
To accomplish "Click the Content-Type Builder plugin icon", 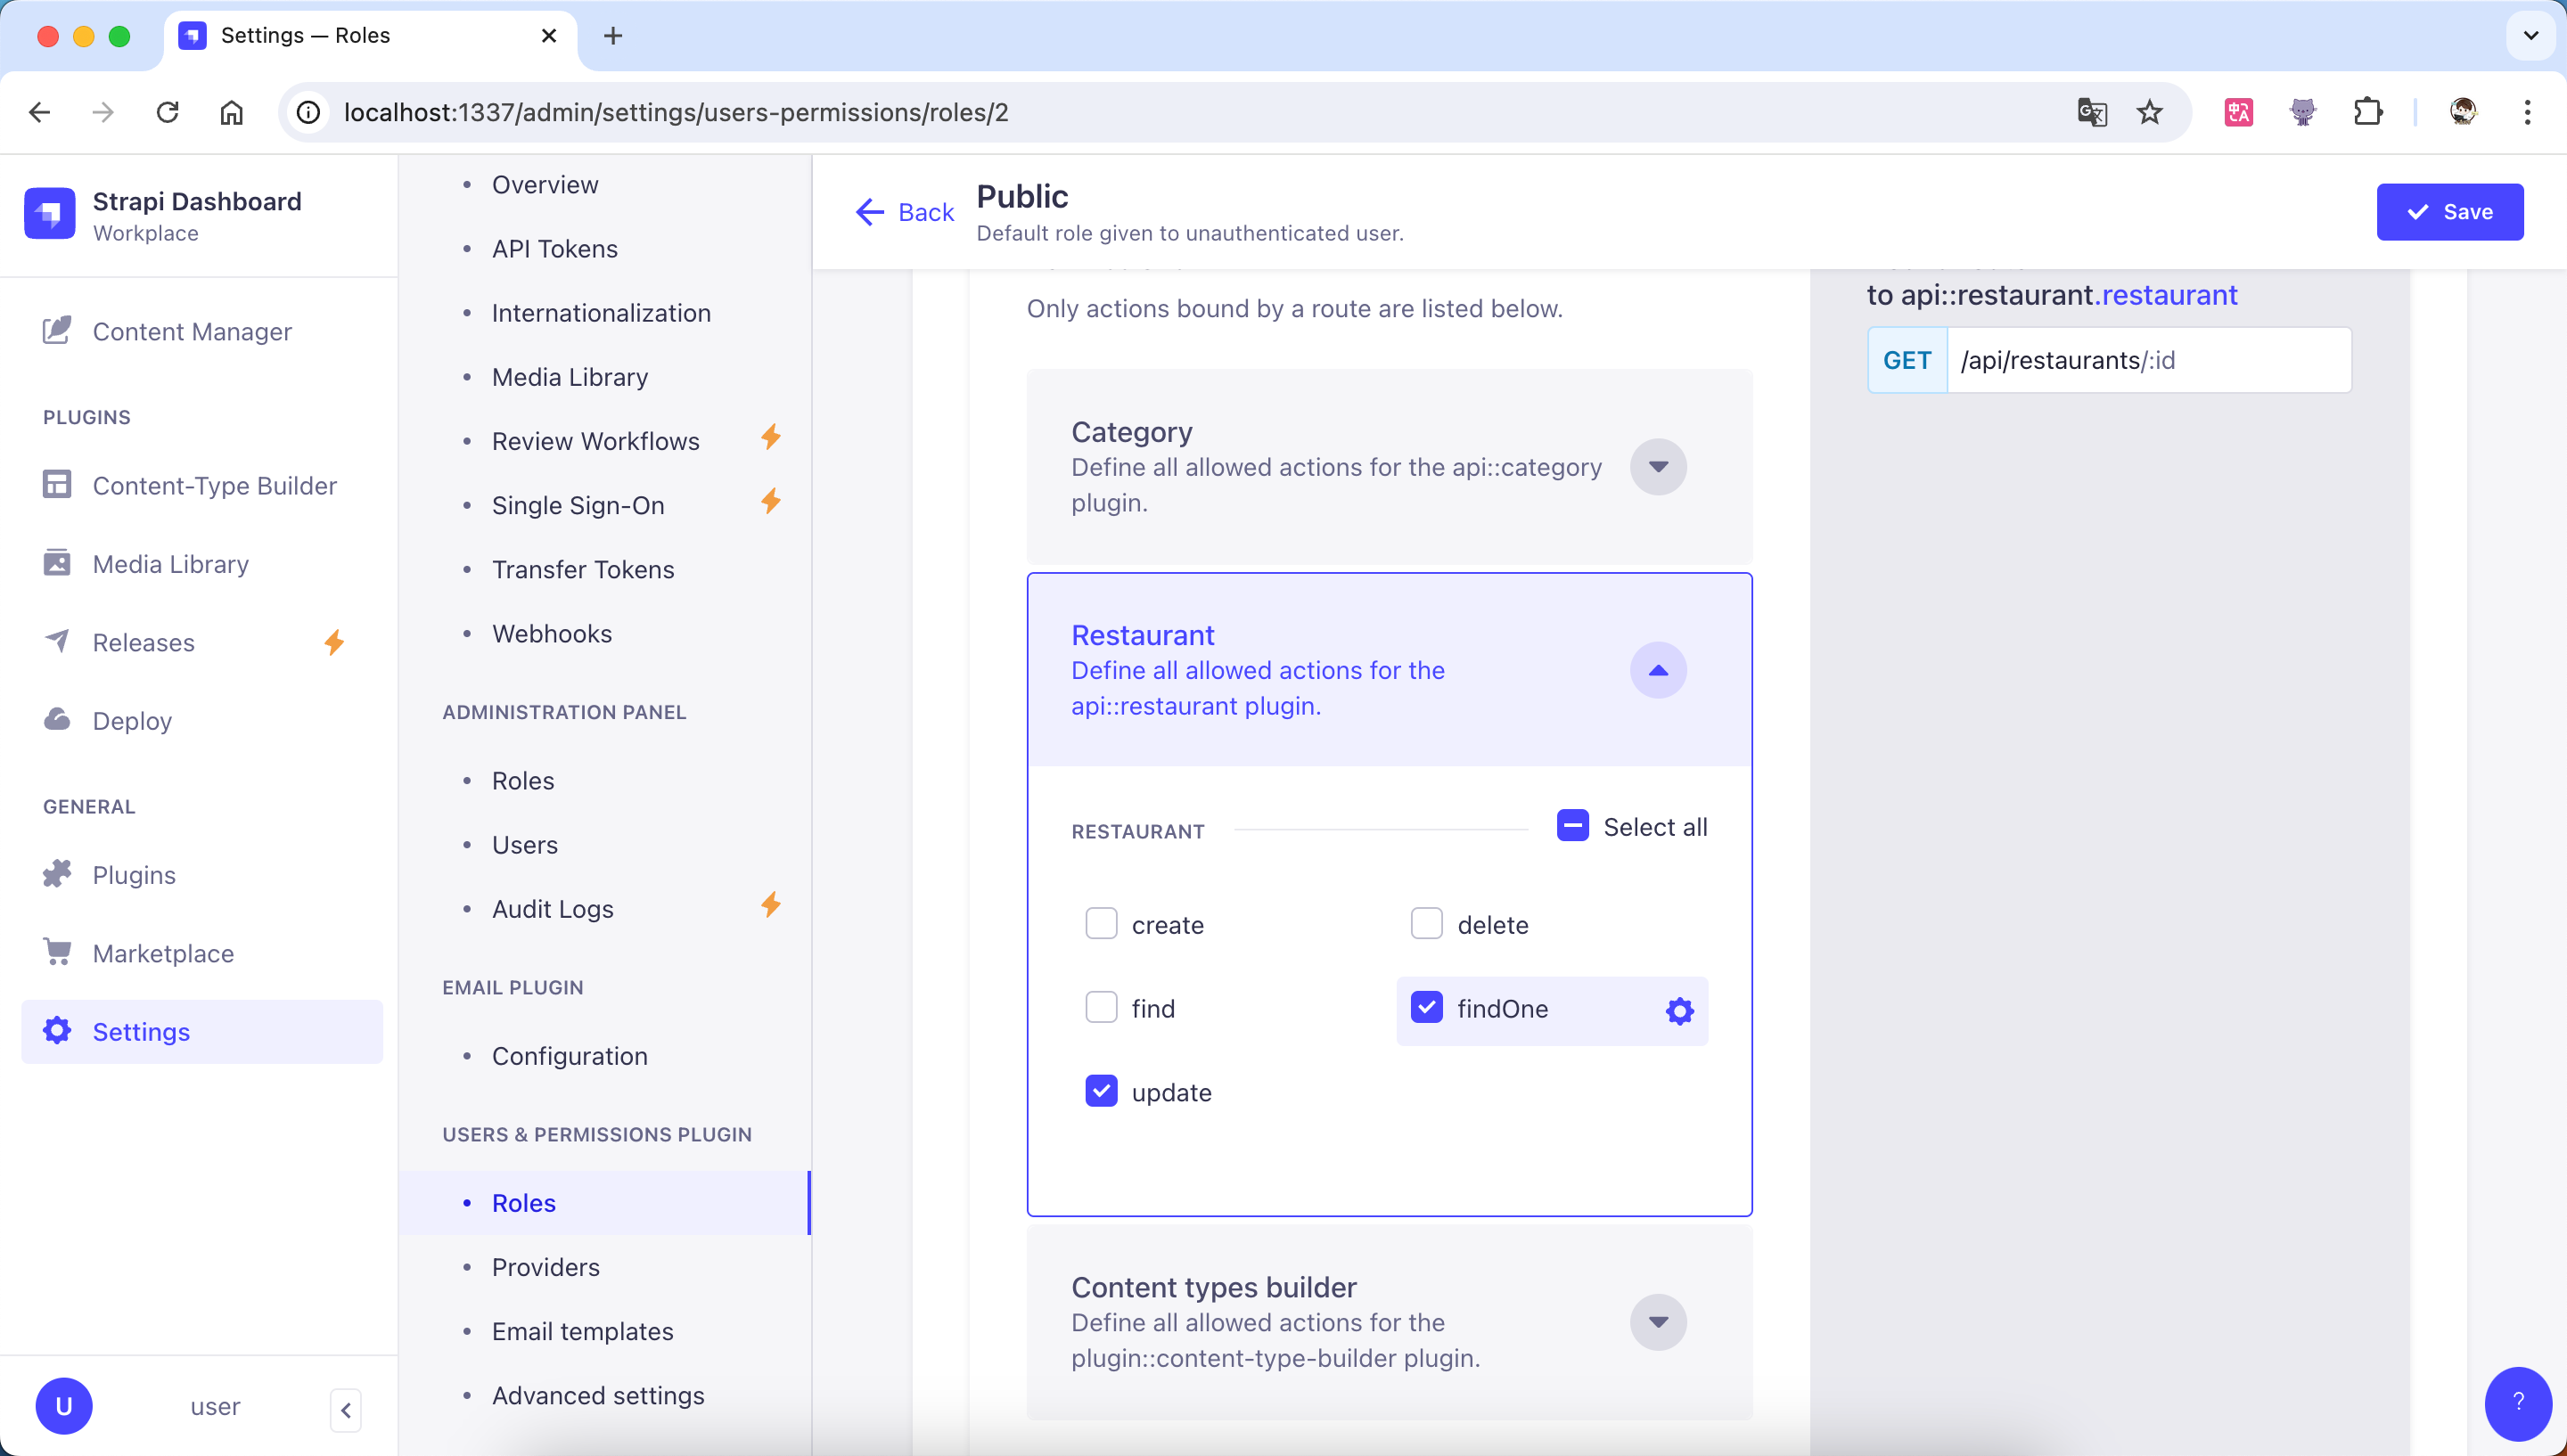I will click(x=56, y=483).
